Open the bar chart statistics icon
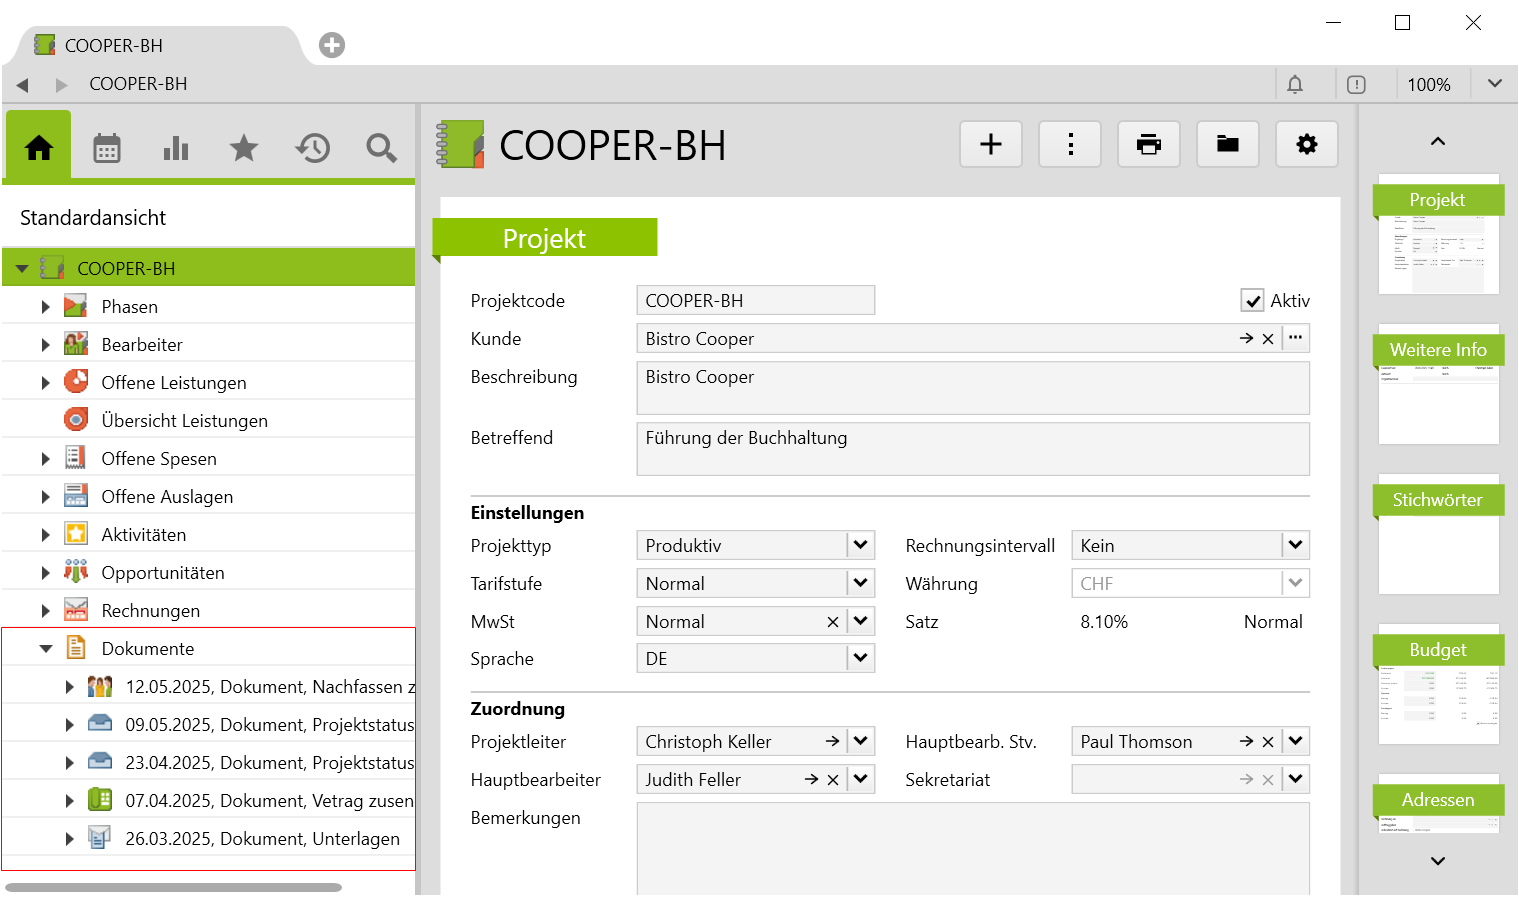This screenshot has width=1519, height=897. (x=176, y=148)
